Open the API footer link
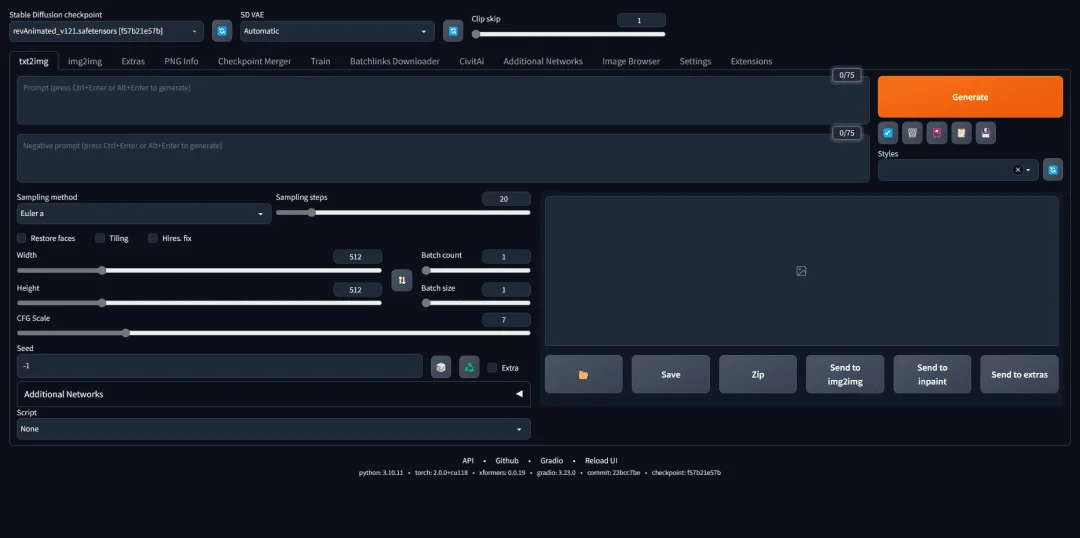Viewport: 1080px width, 538px height. [468, 460]
